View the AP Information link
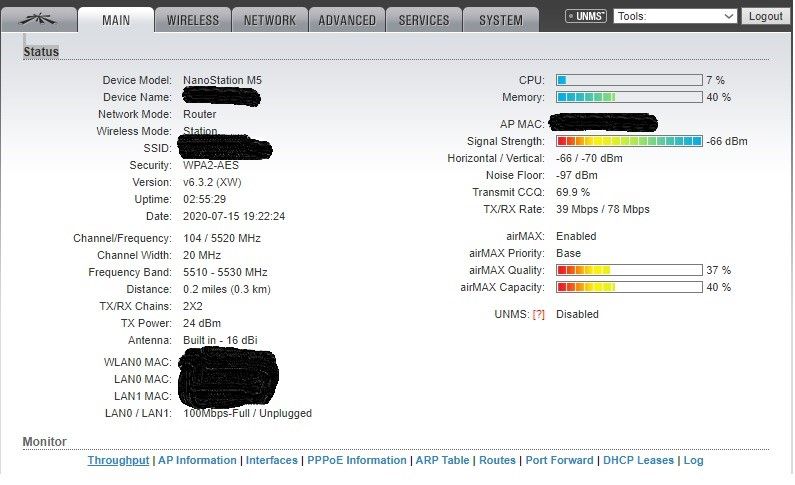 click(197, 460)
